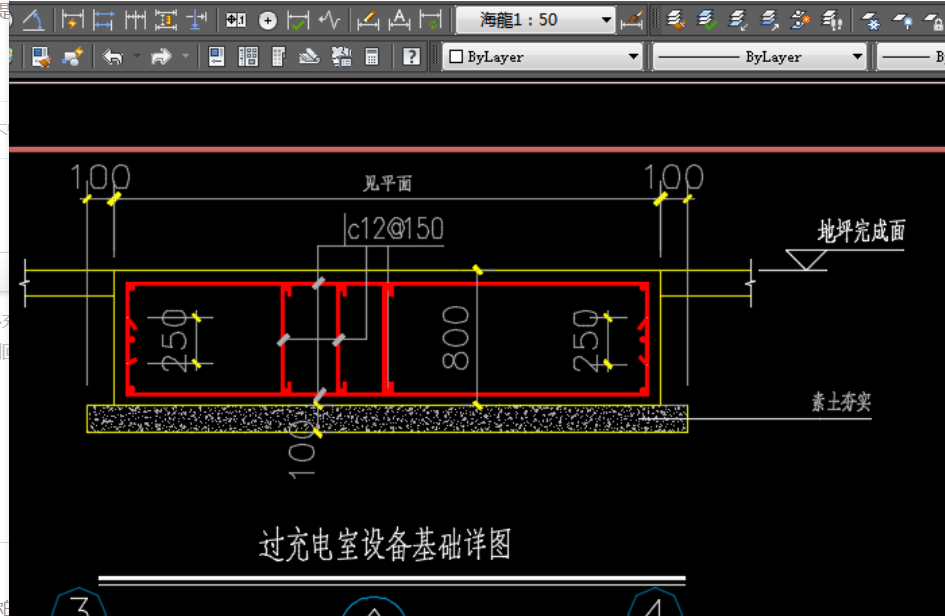
Task: Change objects to current layer icon
Action: [707, 20]
